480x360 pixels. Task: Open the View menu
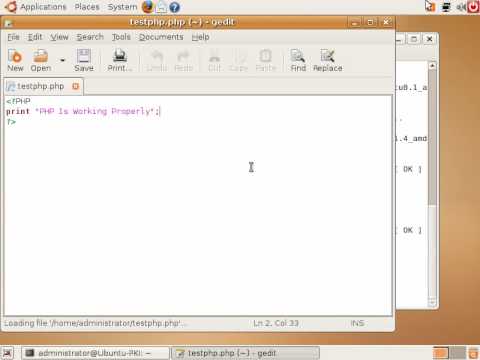59,37
